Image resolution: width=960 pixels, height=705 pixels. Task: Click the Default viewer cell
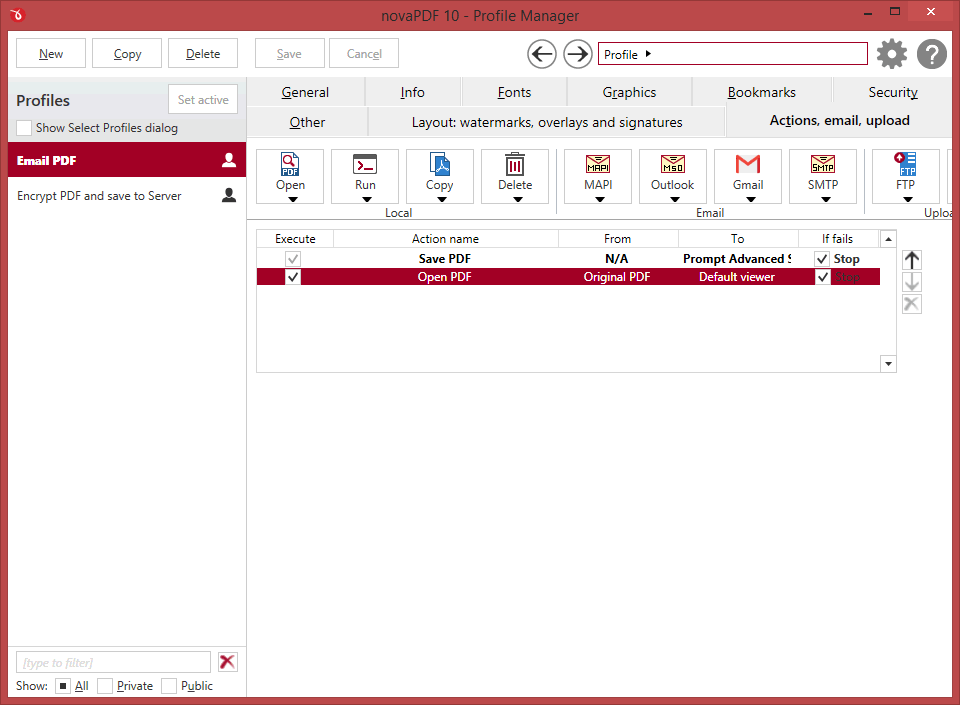click(x=737, y=277)
